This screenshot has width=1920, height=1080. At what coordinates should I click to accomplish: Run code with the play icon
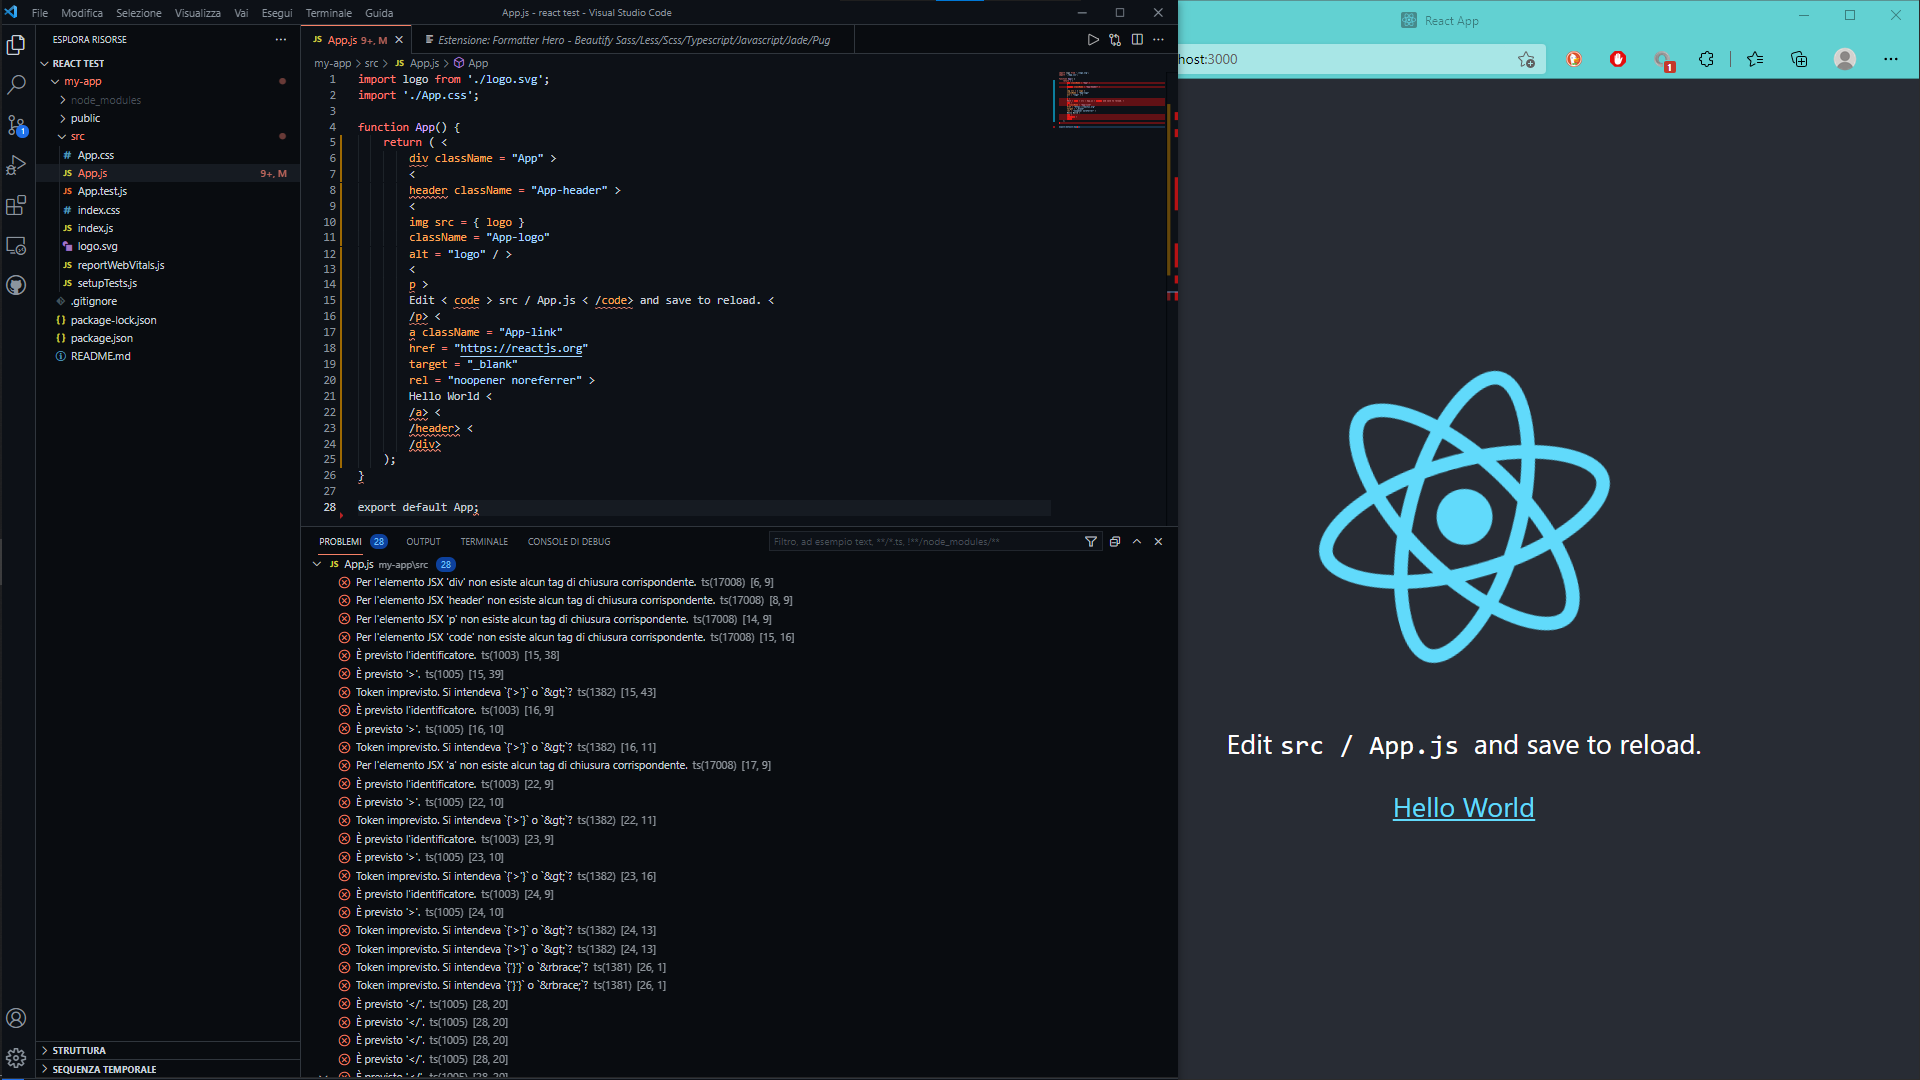pyautogui.click(x=1093, y=40)
